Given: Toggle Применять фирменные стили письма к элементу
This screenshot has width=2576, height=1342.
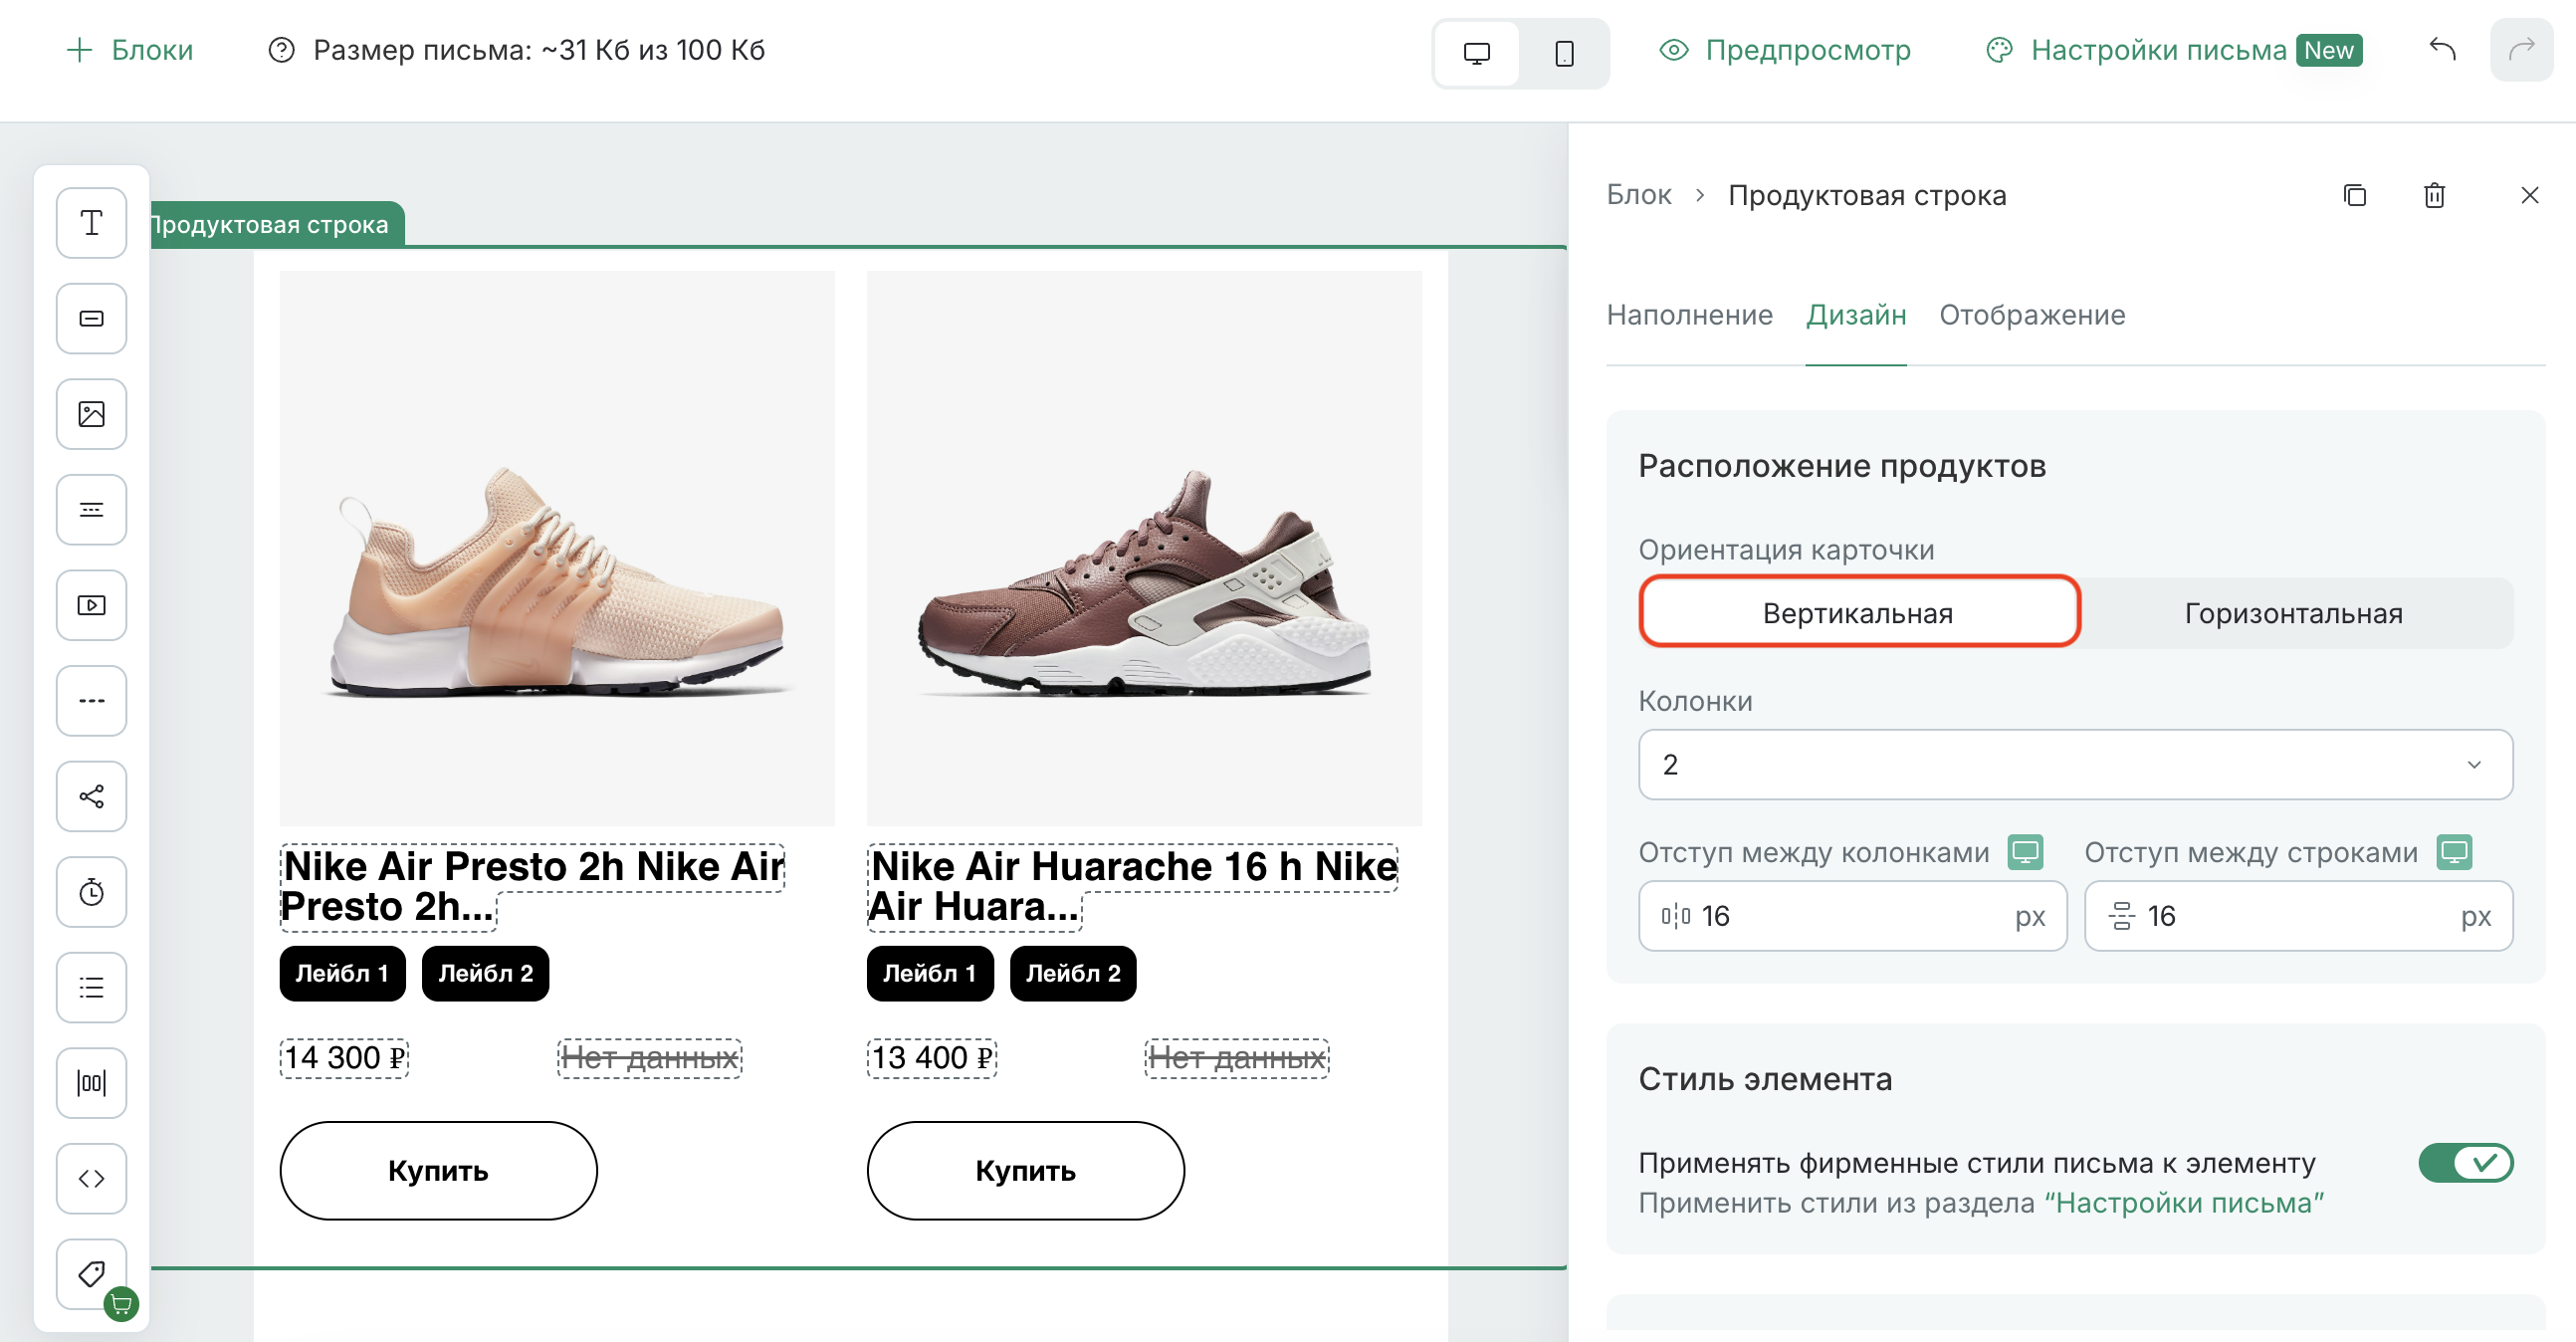Looking at the screenshot, I should [x=2465, y=1163].
